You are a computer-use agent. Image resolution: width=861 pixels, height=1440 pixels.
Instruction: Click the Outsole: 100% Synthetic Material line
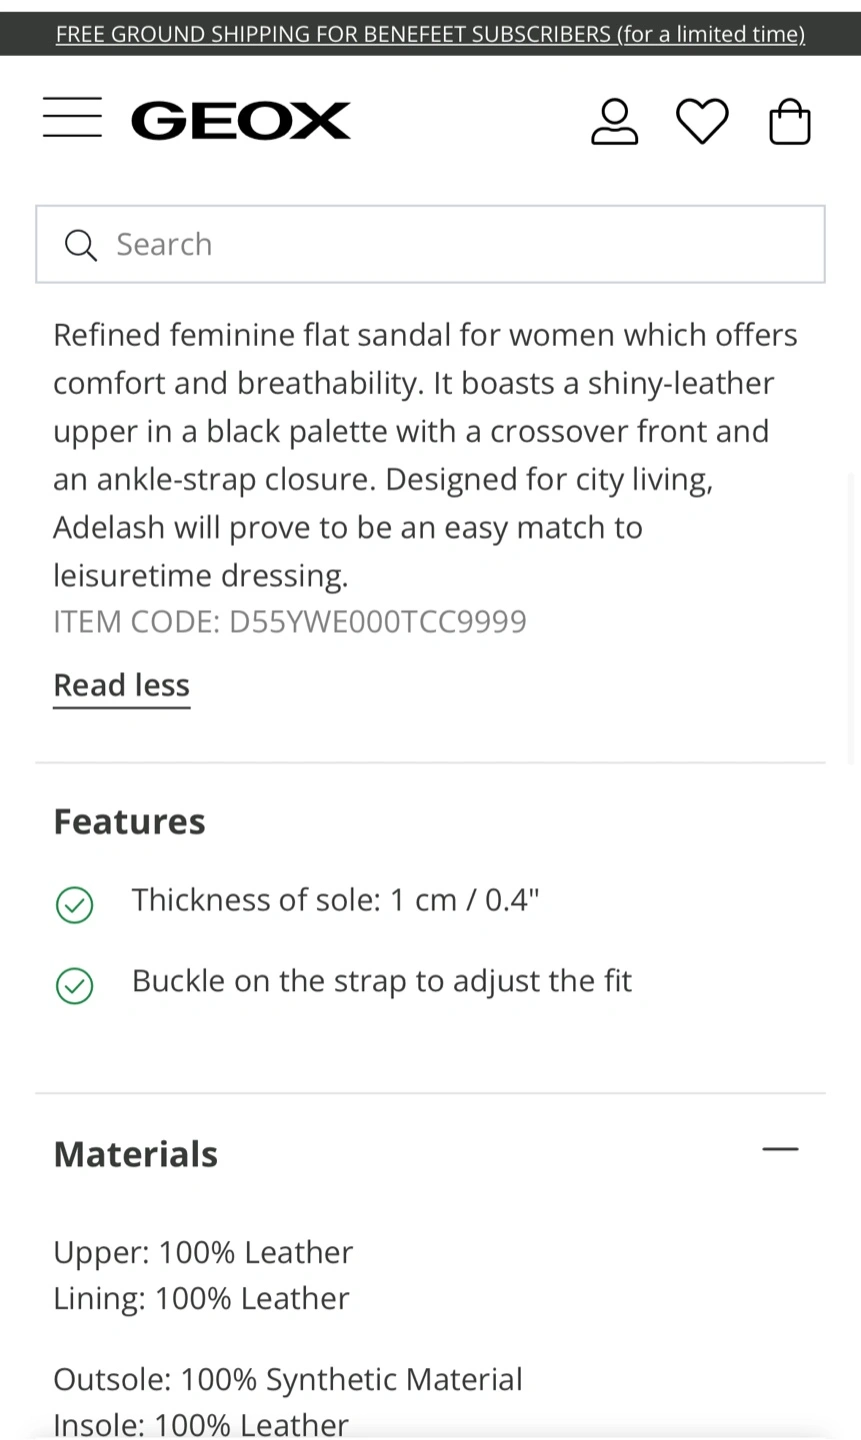pos(288,1380)
